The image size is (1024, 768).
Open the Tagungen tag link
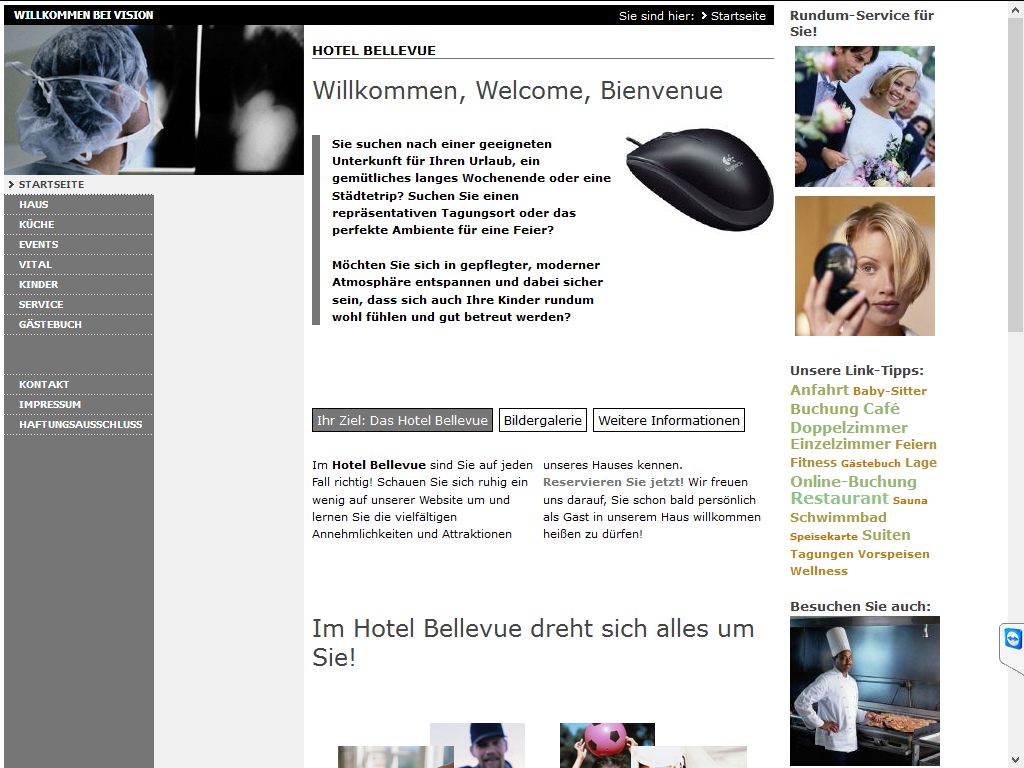822,554
